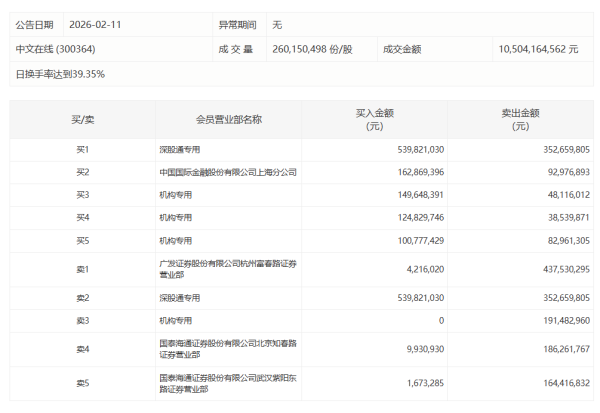Viewport: 600px width, 413px height.
Task: Select sell amount 48,116,012
Action: 569,195
